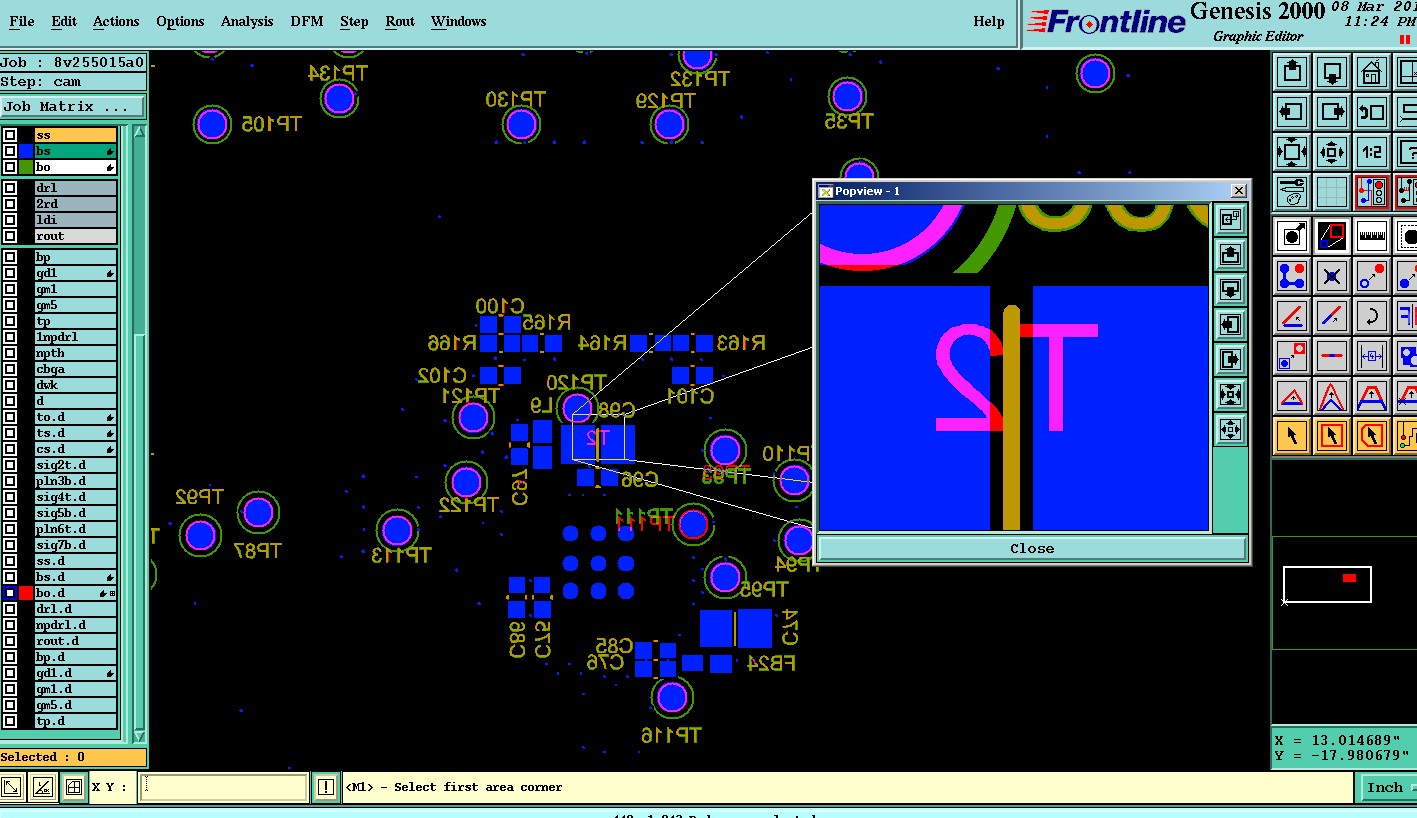Click the layer list scroll down arrow
1417x818 pixels.
pyautogui.click(x=139, y=736)
